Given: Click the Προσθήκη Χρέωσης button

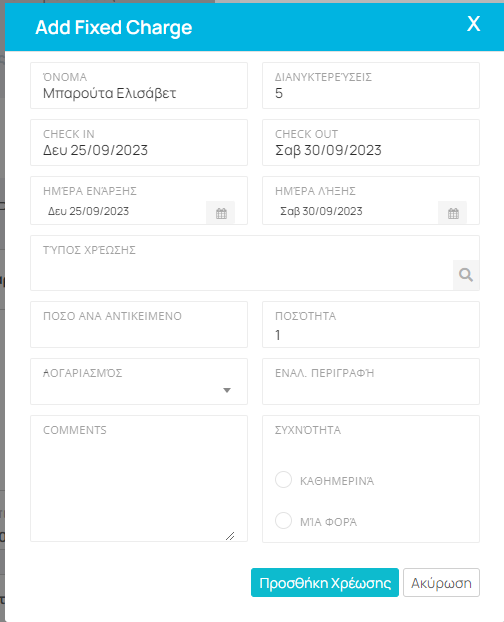Looking at the screenshot, I should coord(325,583).
